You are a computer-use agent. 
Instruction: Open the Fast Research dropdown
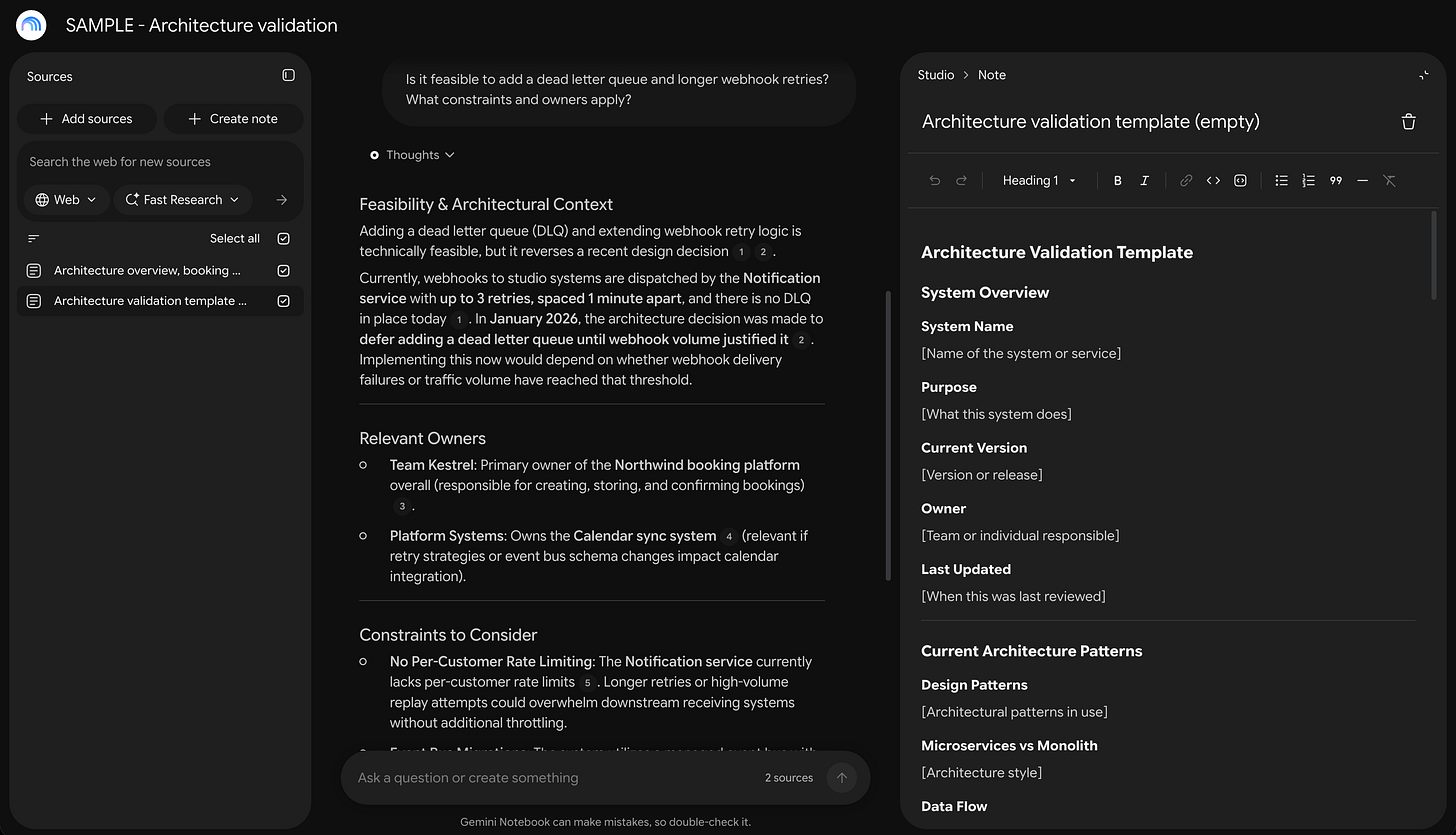pos(183,200)
